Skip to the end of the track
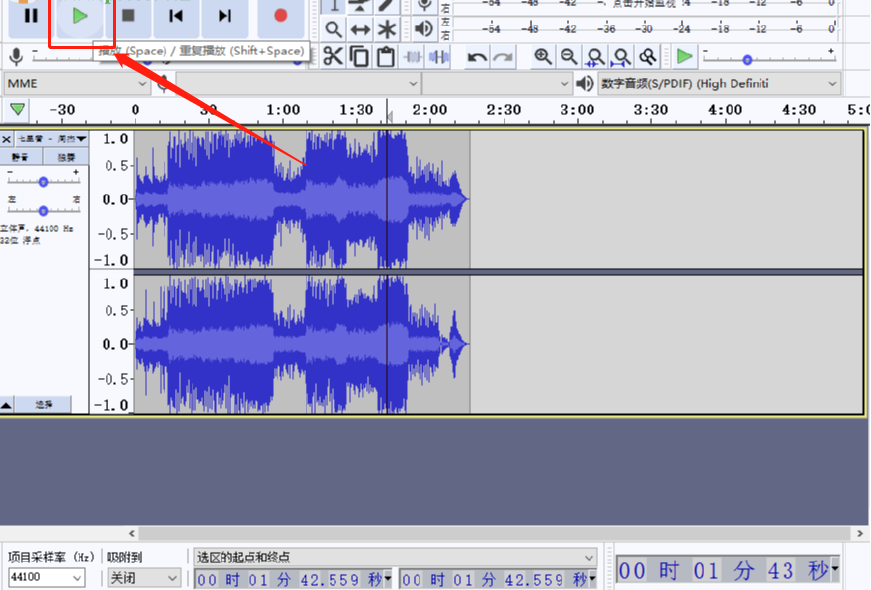This screenshot has height=590, width=871. click(x=224, y=16)
